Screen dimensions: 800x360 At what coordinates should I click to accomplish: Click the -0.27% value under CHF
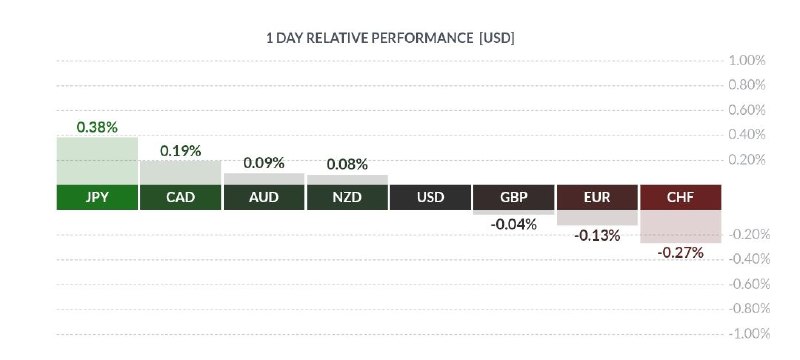681,252
